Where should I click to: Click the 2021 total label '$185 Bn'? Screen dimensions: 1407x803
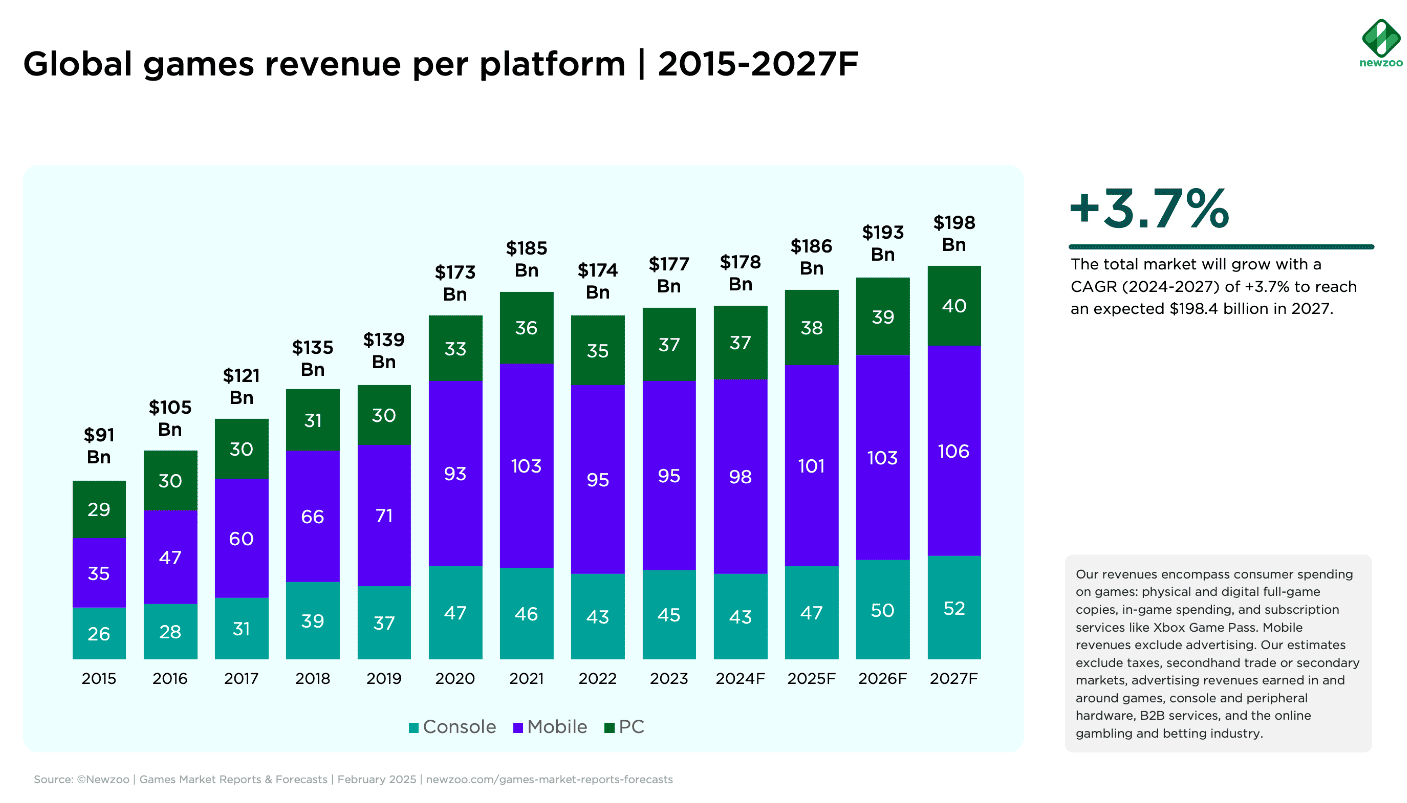click(x=527, y=259)
